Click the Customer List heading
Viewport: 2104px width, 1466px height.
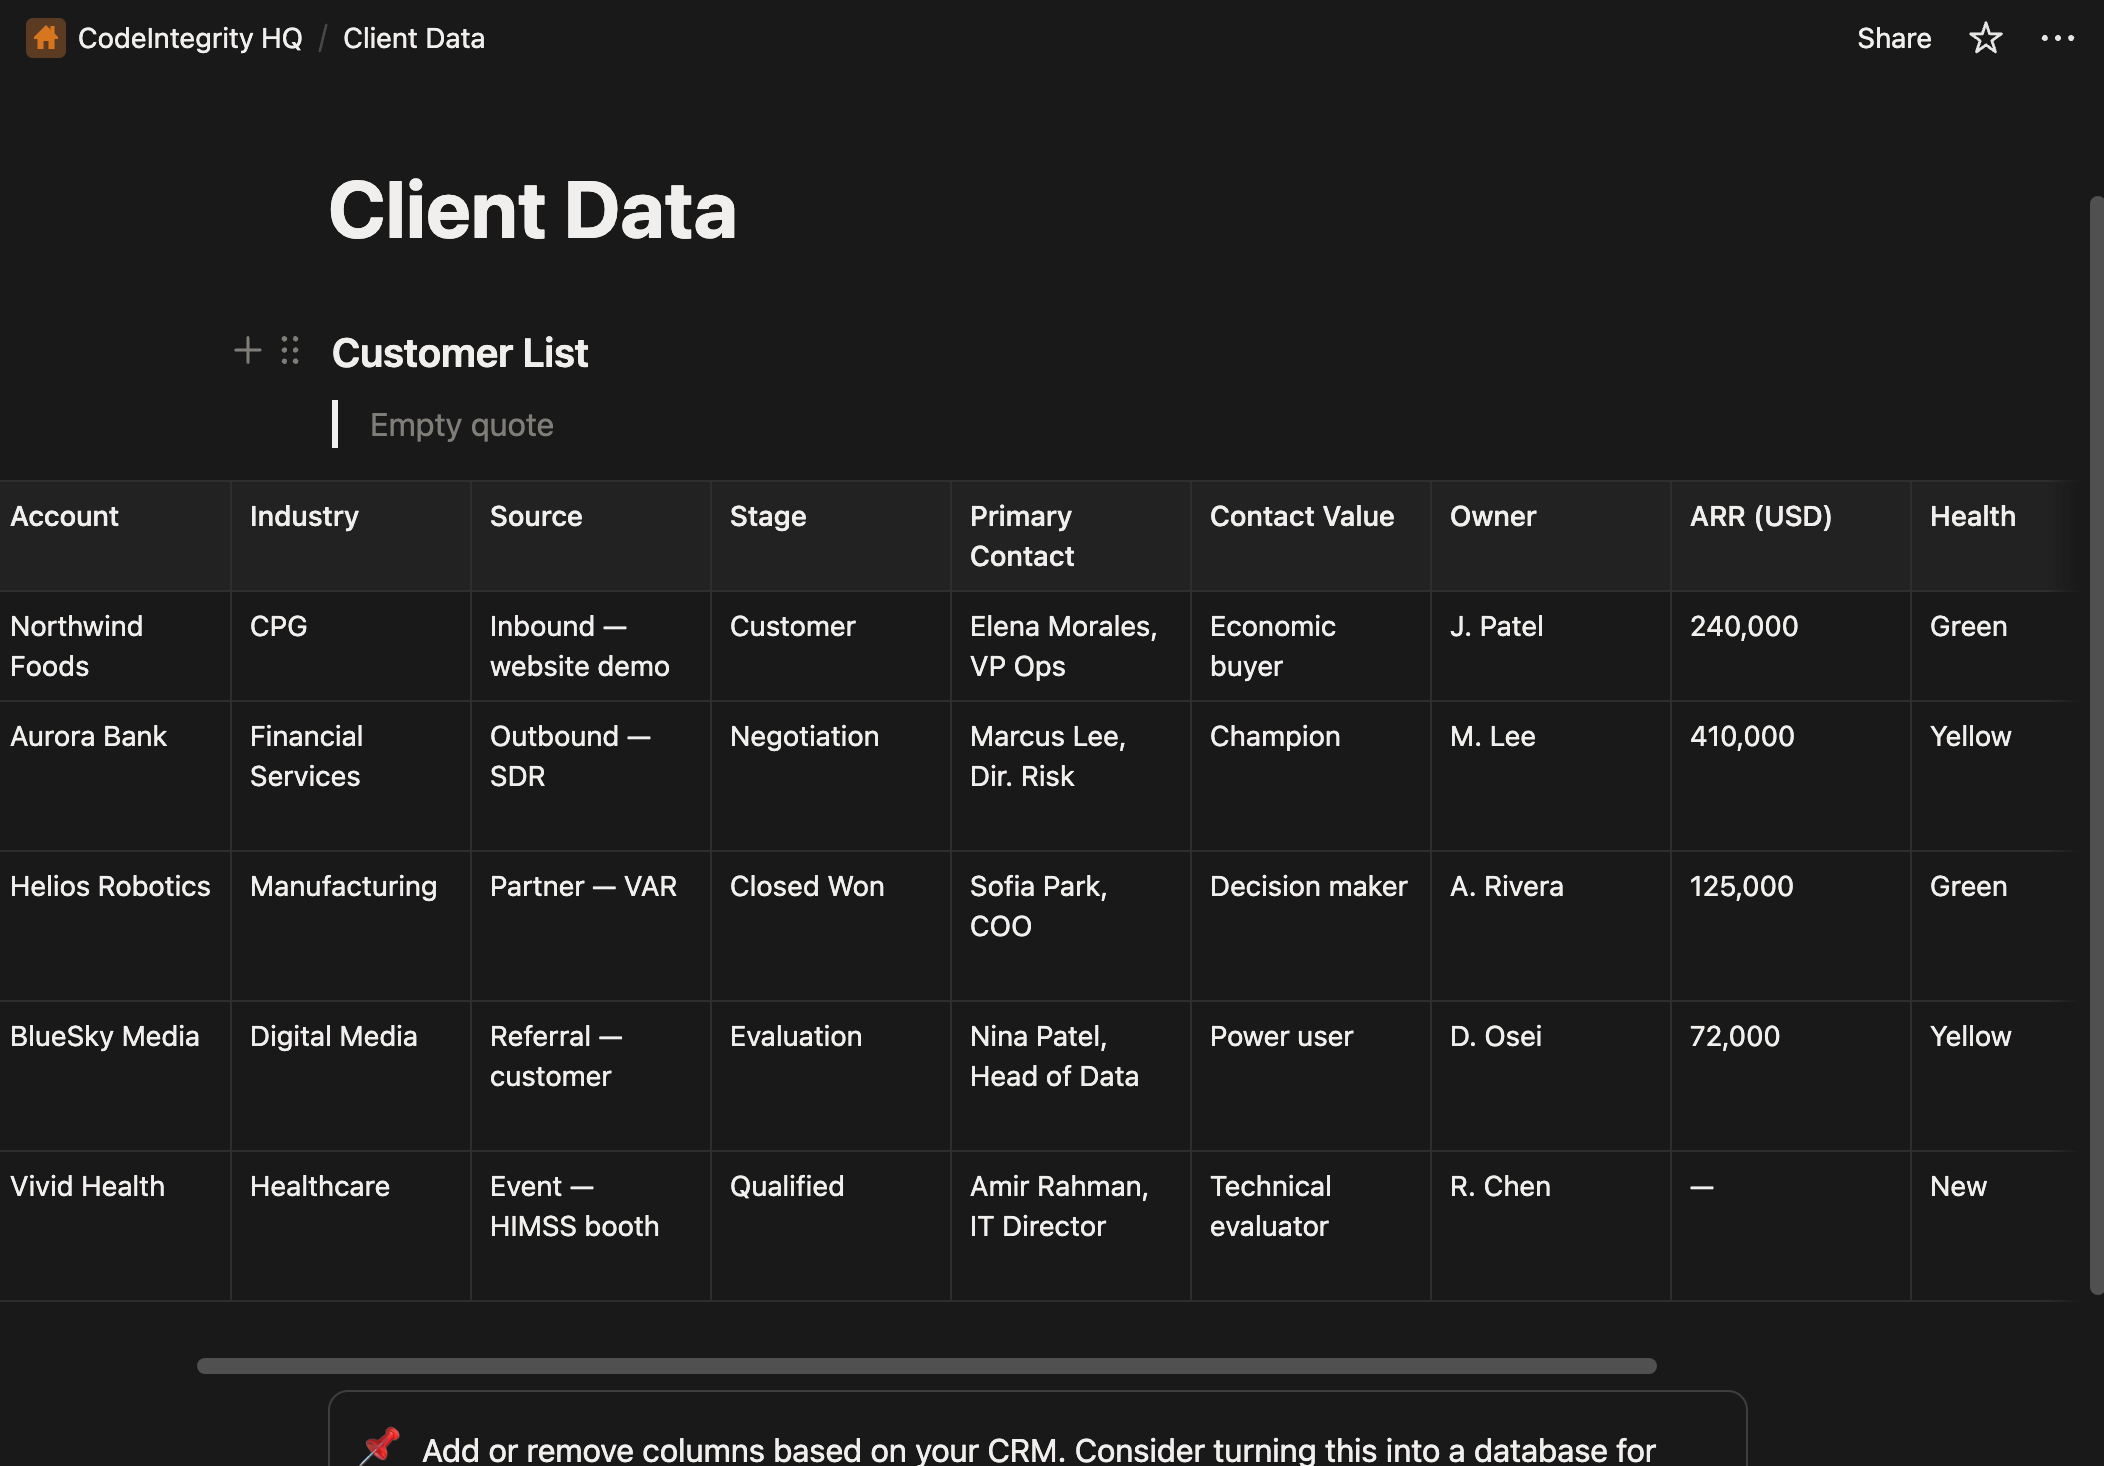tap(460, 353)
